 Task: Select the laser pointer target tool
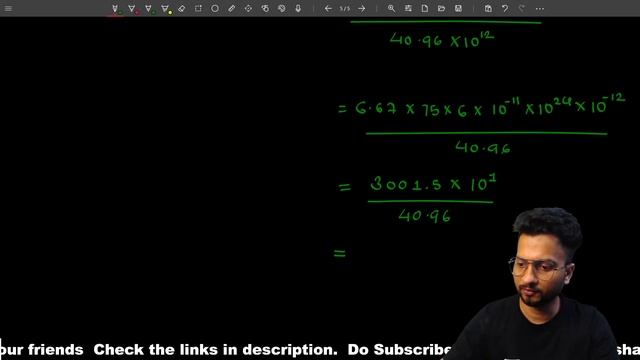pyautogui.click(x=248, y=8)
